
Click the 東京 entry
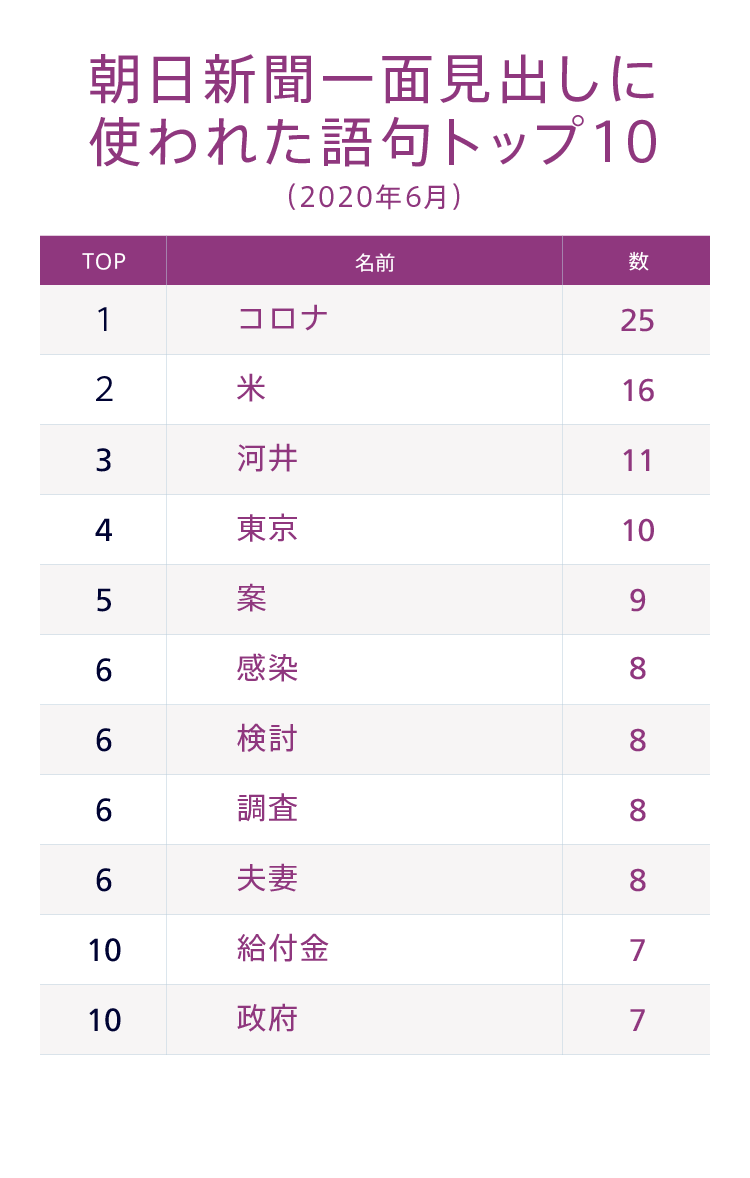[x=267, y=529]
